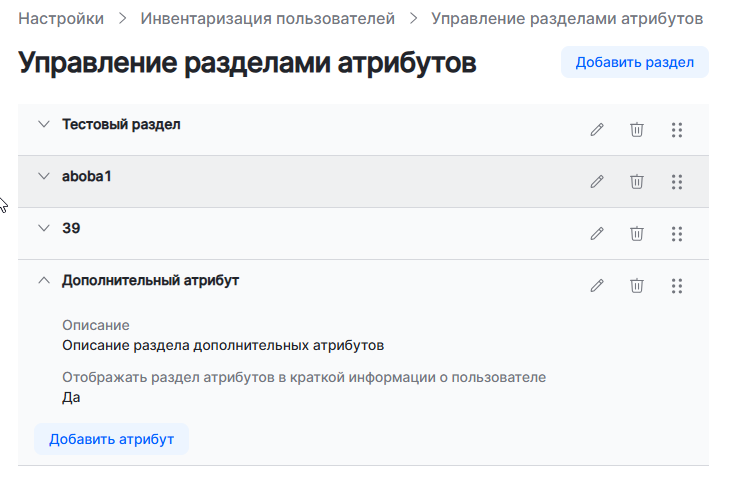Go to Настройки breadcrumb

[61, 18]
